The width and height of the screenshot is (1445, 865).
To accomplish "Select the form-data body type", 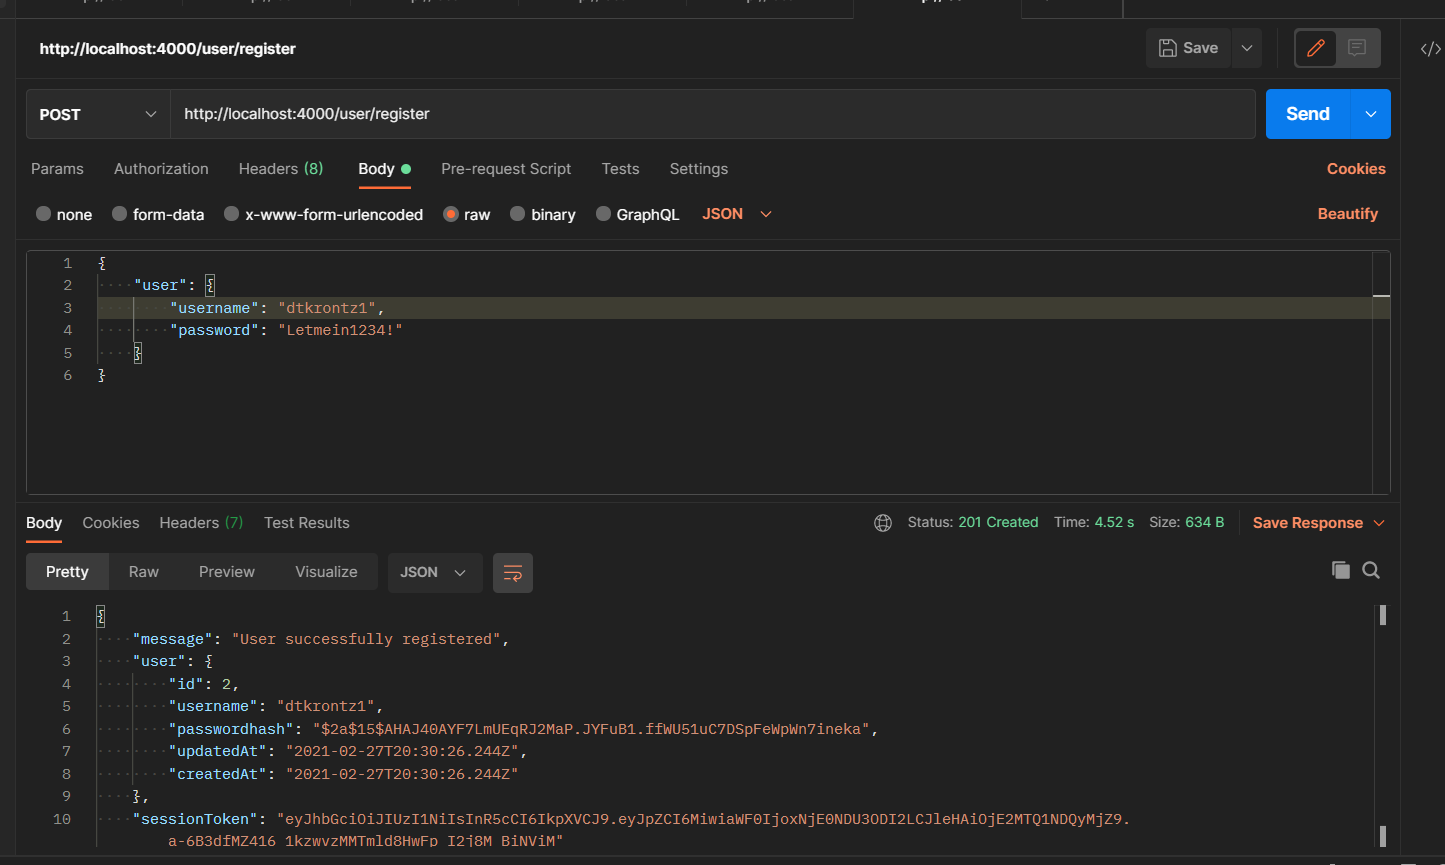I will pyautogui.click(x=158, y=214).
